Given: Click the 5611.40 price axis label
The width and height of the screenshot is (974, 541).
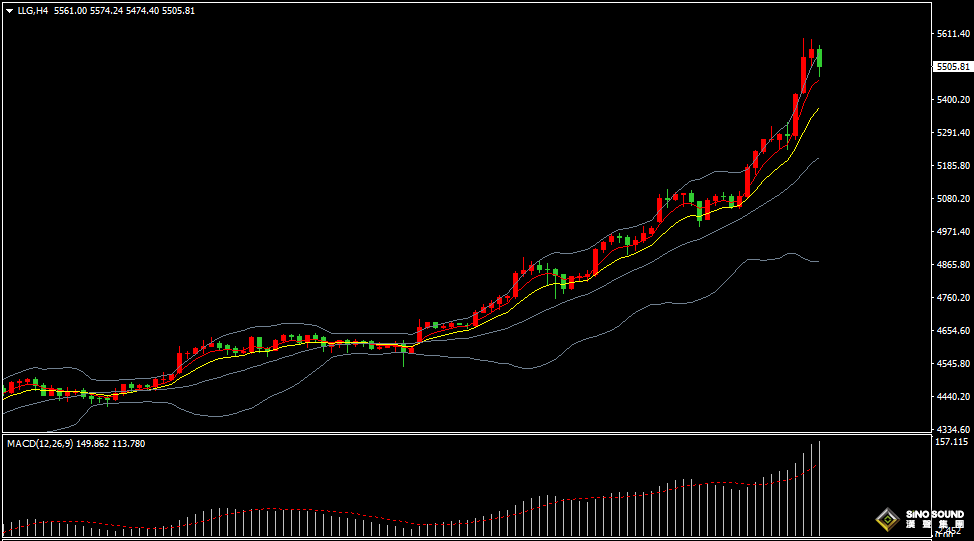Looking at the screenshot, I should pyautogui.click(x=952, y=34).
